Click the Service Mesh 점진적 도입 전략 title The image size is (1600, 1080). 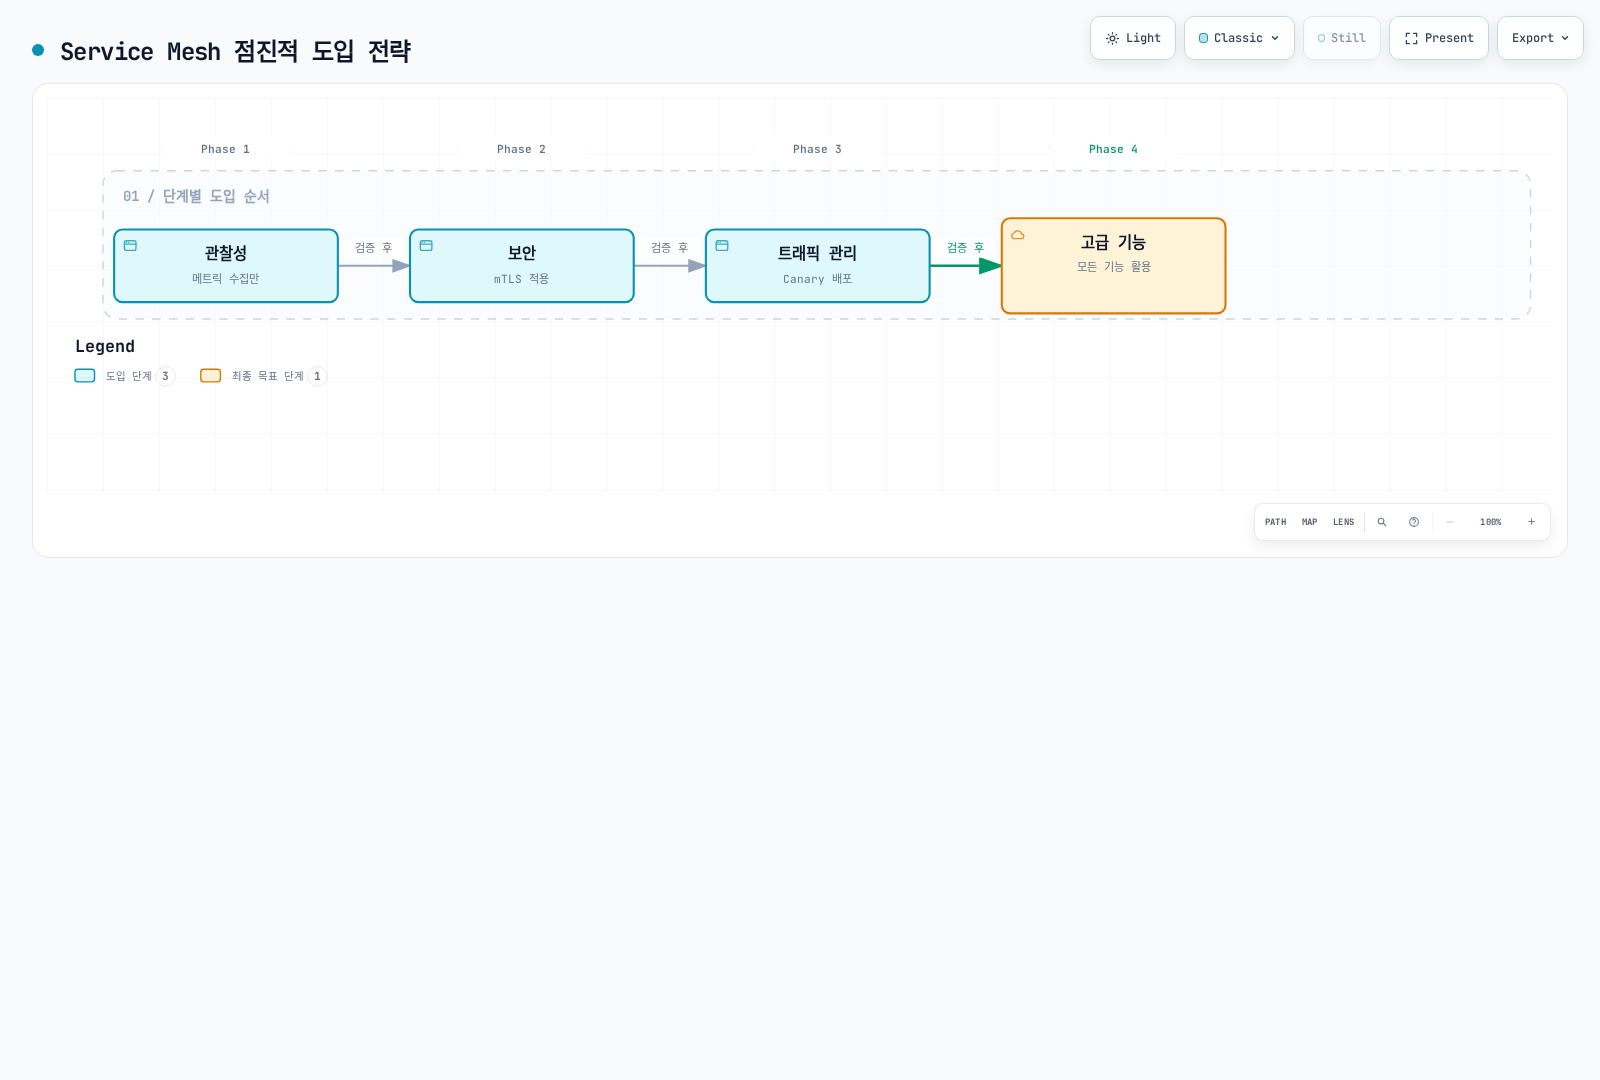point(236,51)
